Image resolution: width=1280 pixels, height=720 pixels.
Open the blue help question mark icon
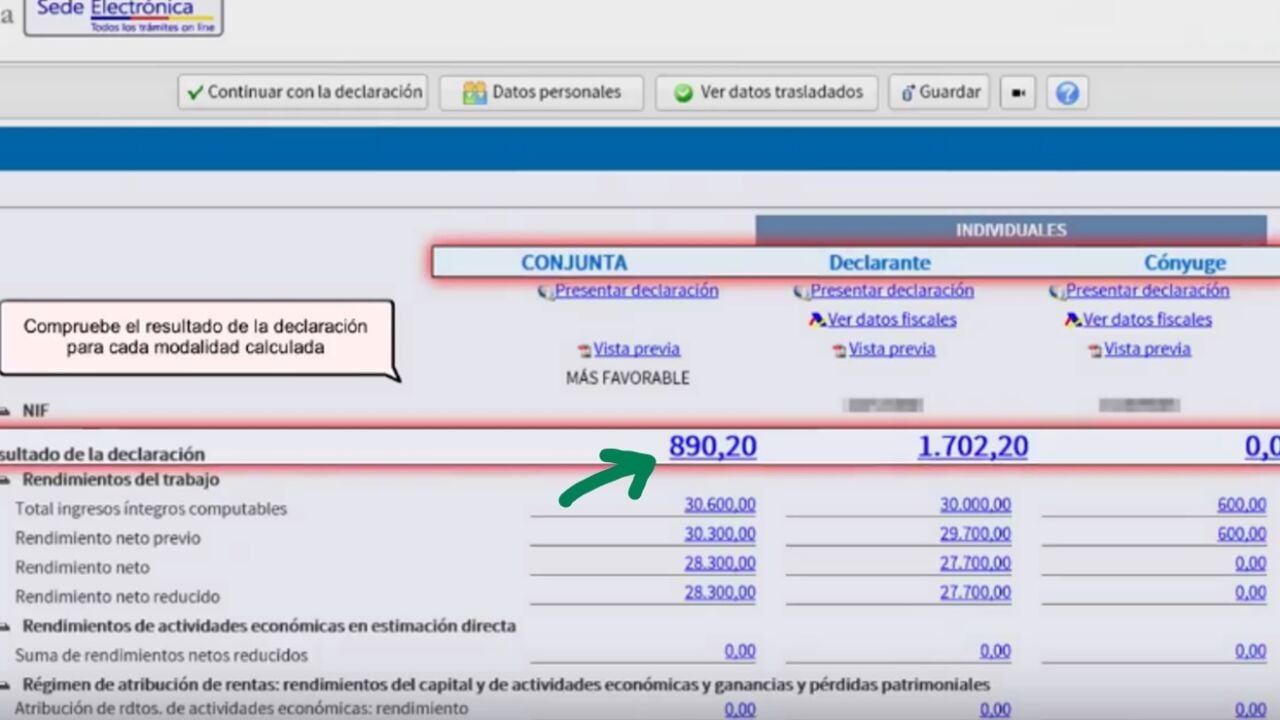[x=1067, y=92]
